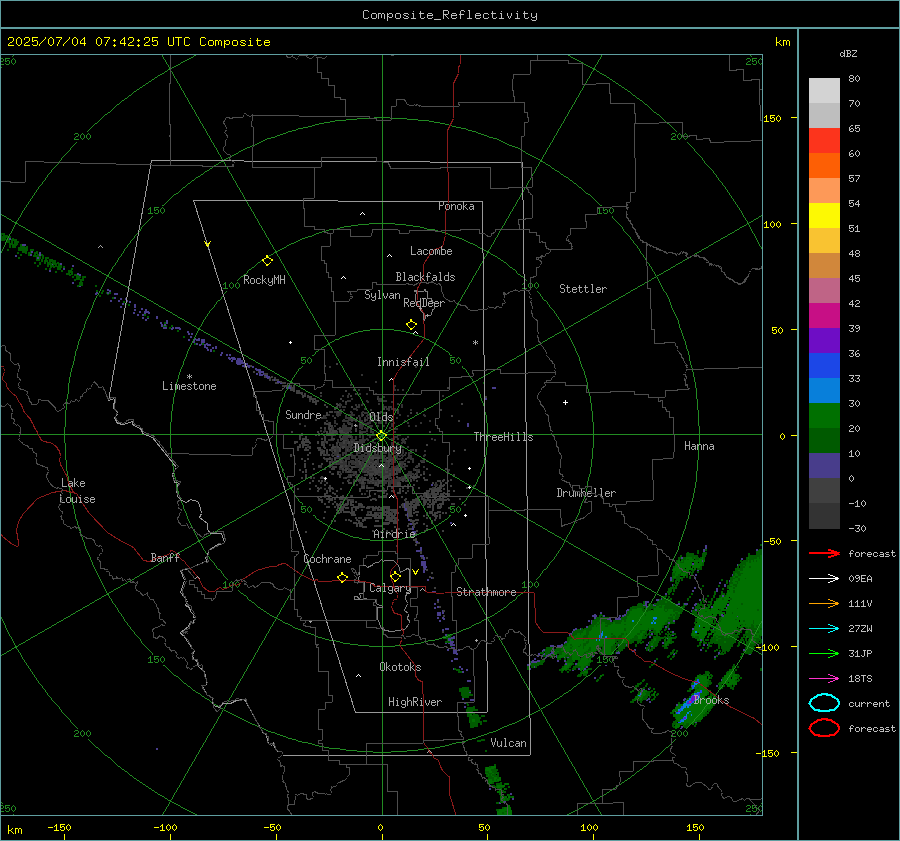Click the Composite_Reflectivity title
Viewport: 900px width, 841px height.
click(450, 15)
